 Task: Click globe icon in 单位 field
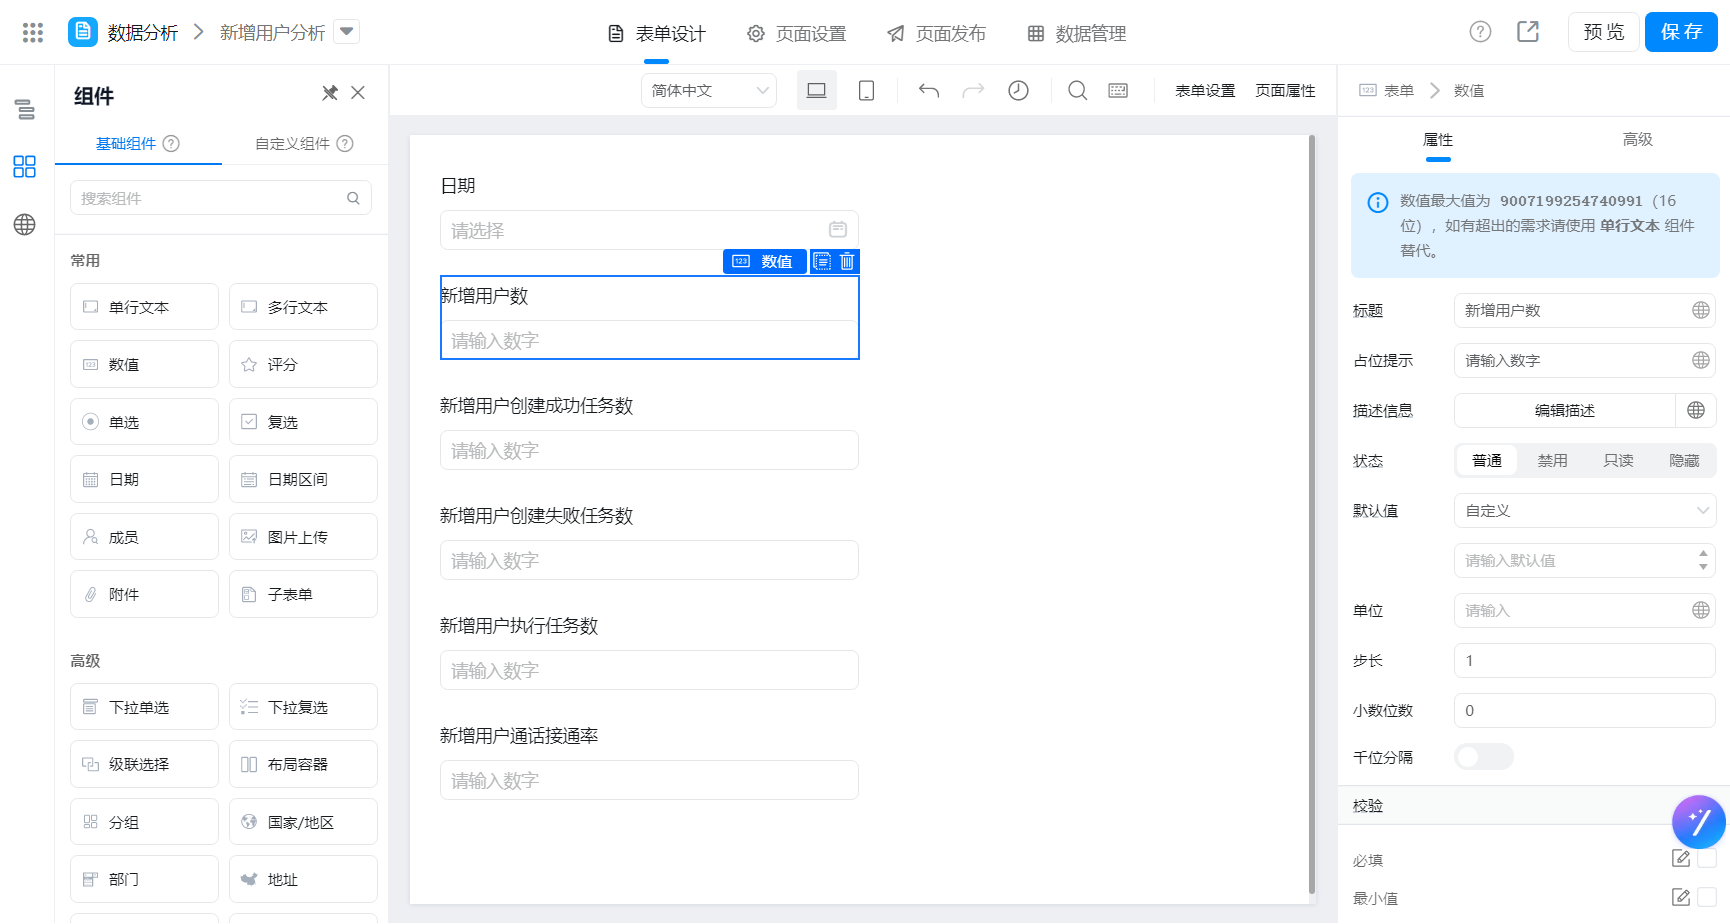pyautogui.click(x=1700, y=610)
